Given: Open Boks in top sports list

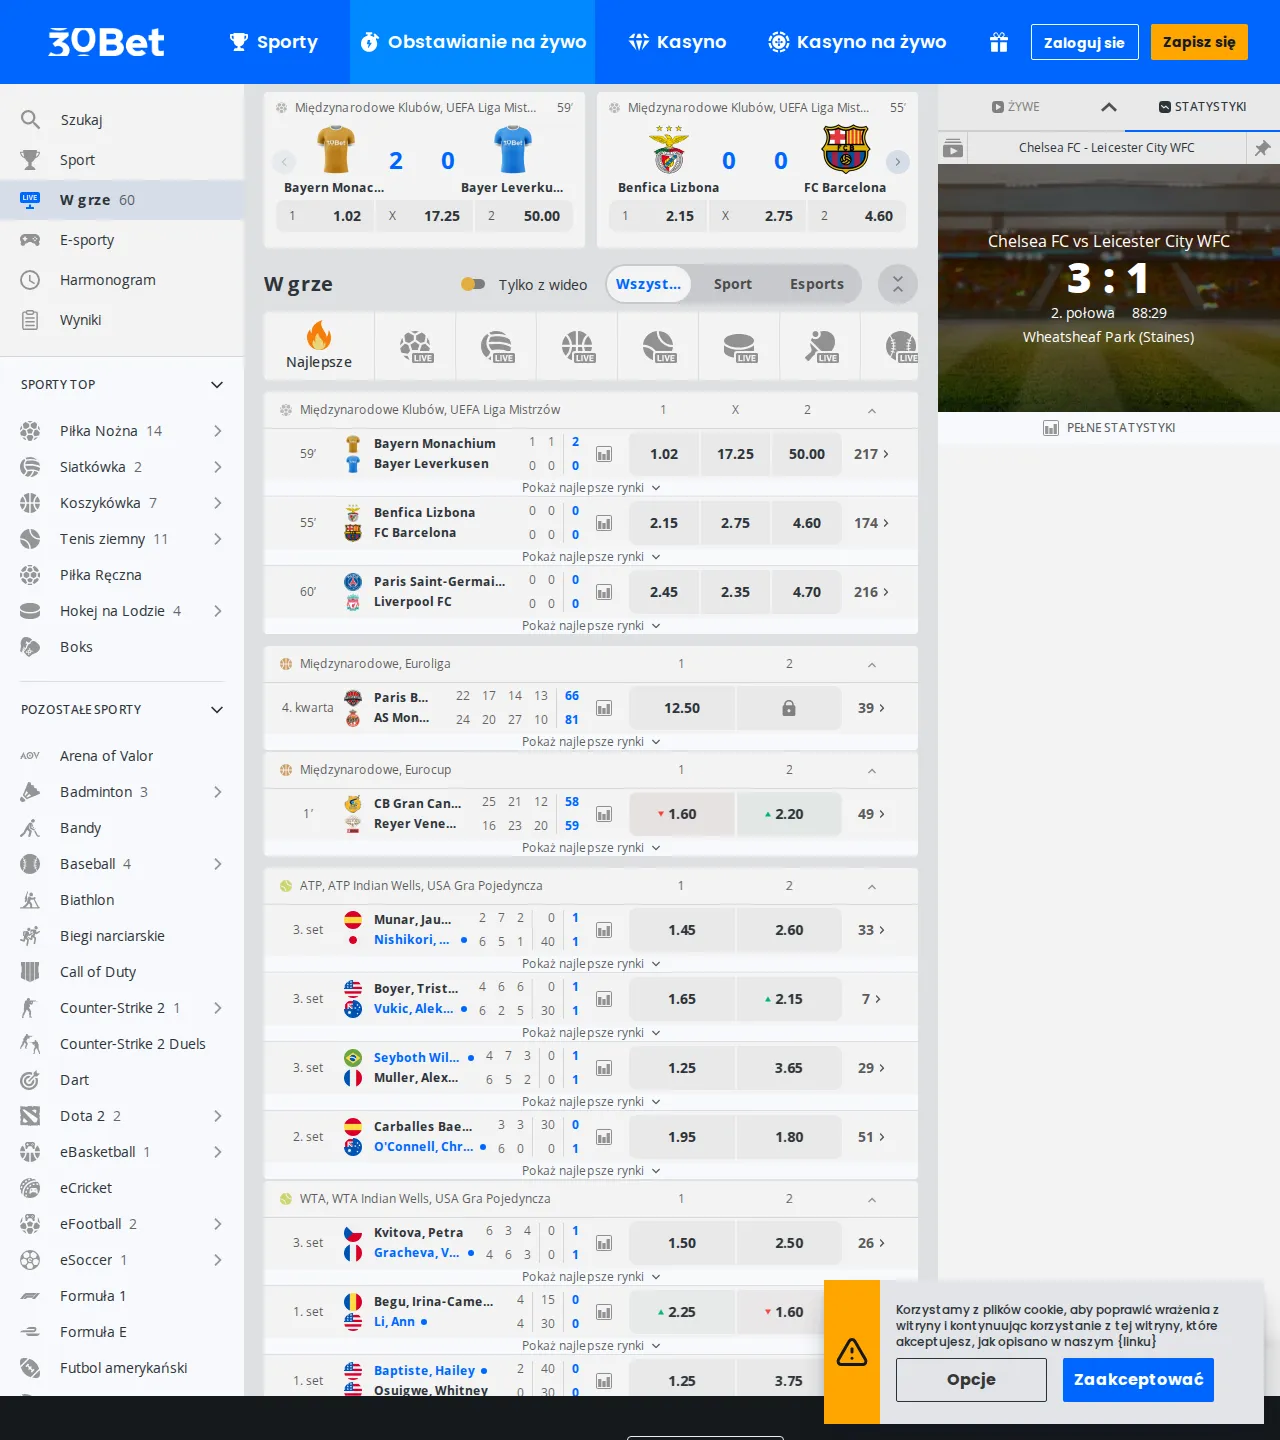Looking at the screenshot, I should click(x=122, y=647).
